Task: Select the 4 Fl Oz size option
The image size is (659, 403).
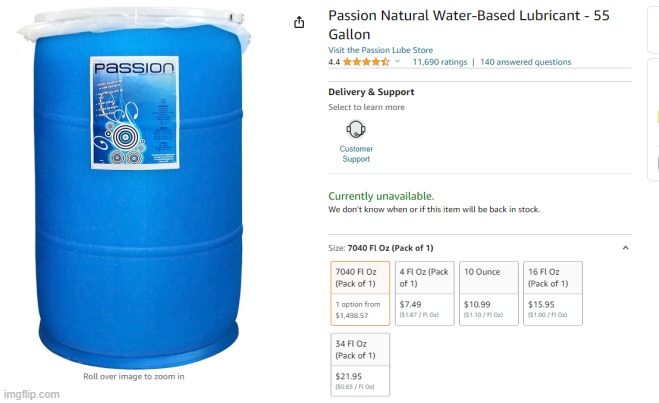Action: click(424, 293)
